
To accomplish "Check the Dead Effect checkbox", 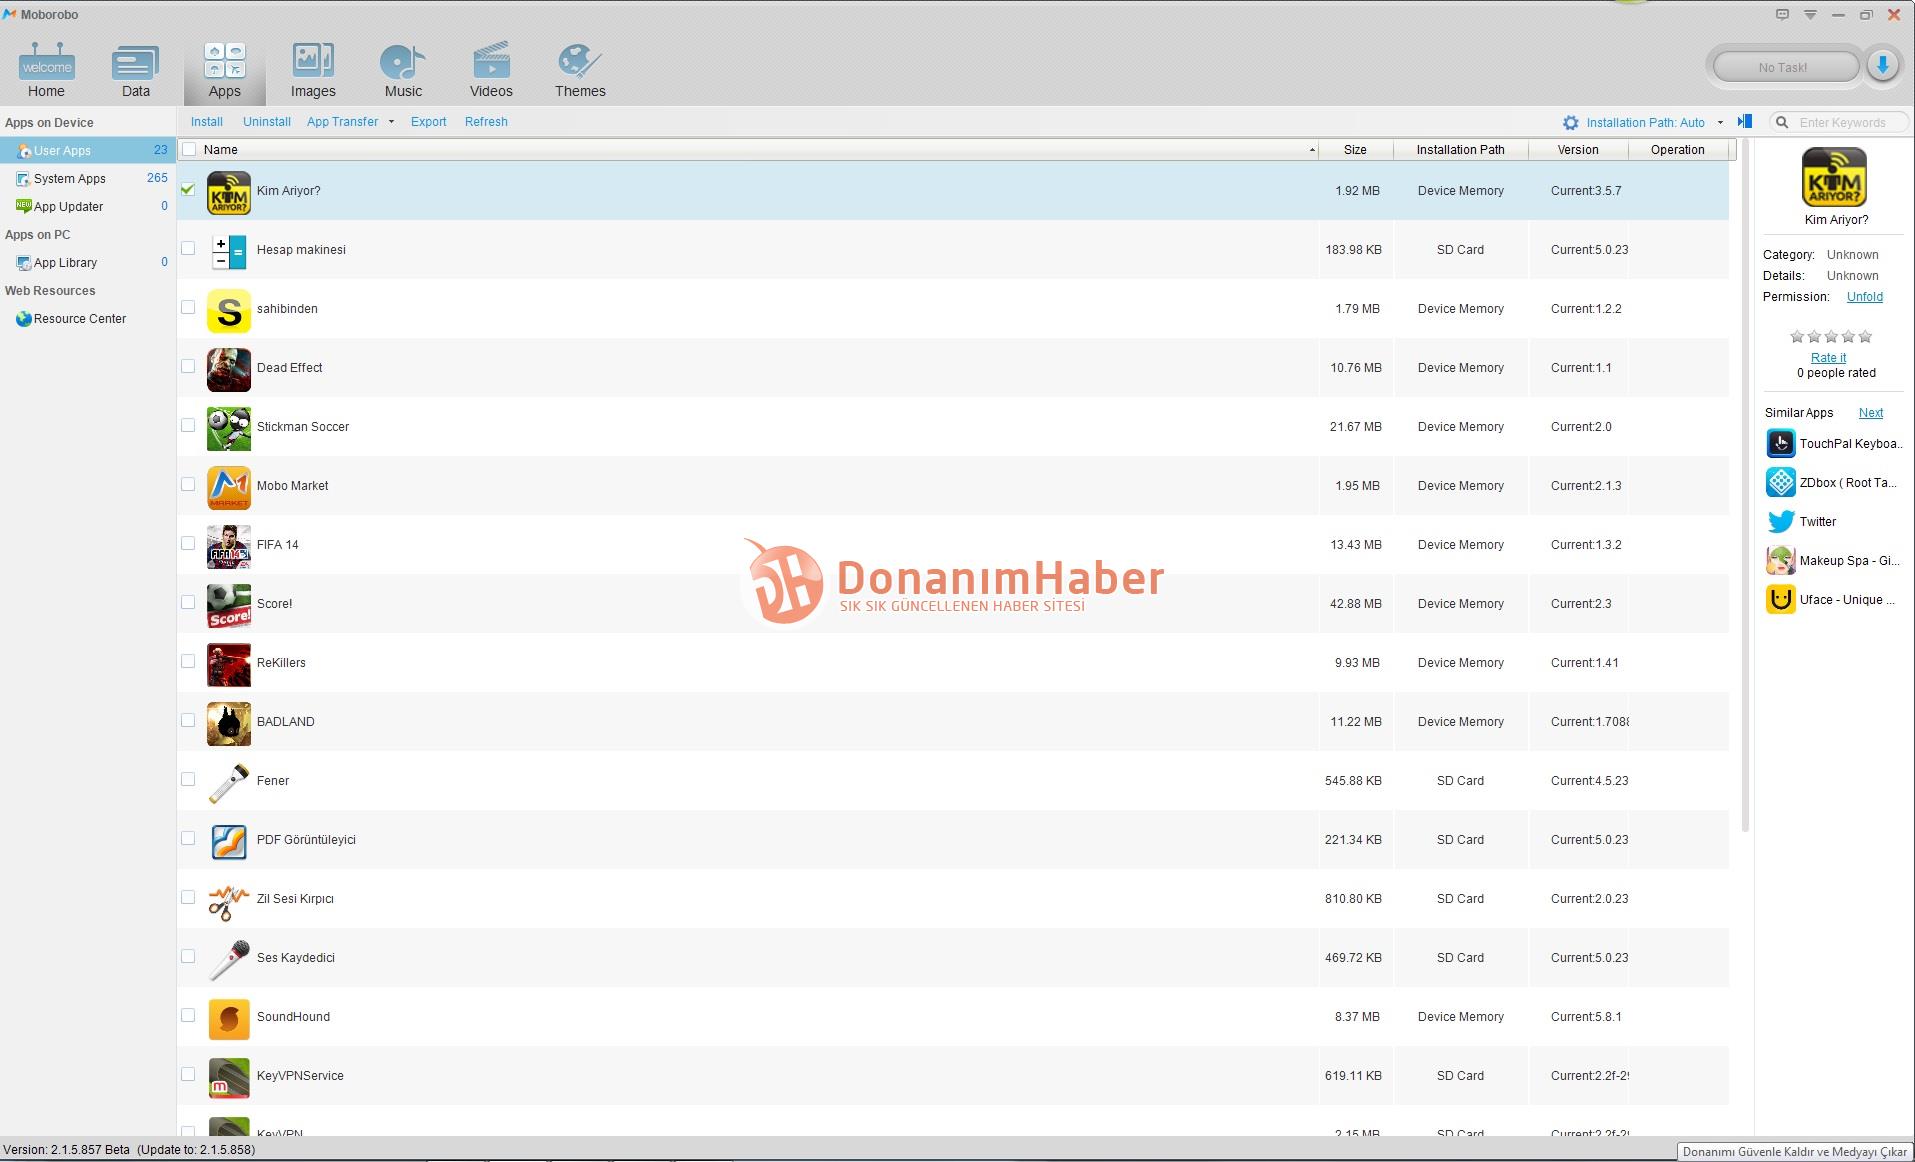I will click(188, 366).
